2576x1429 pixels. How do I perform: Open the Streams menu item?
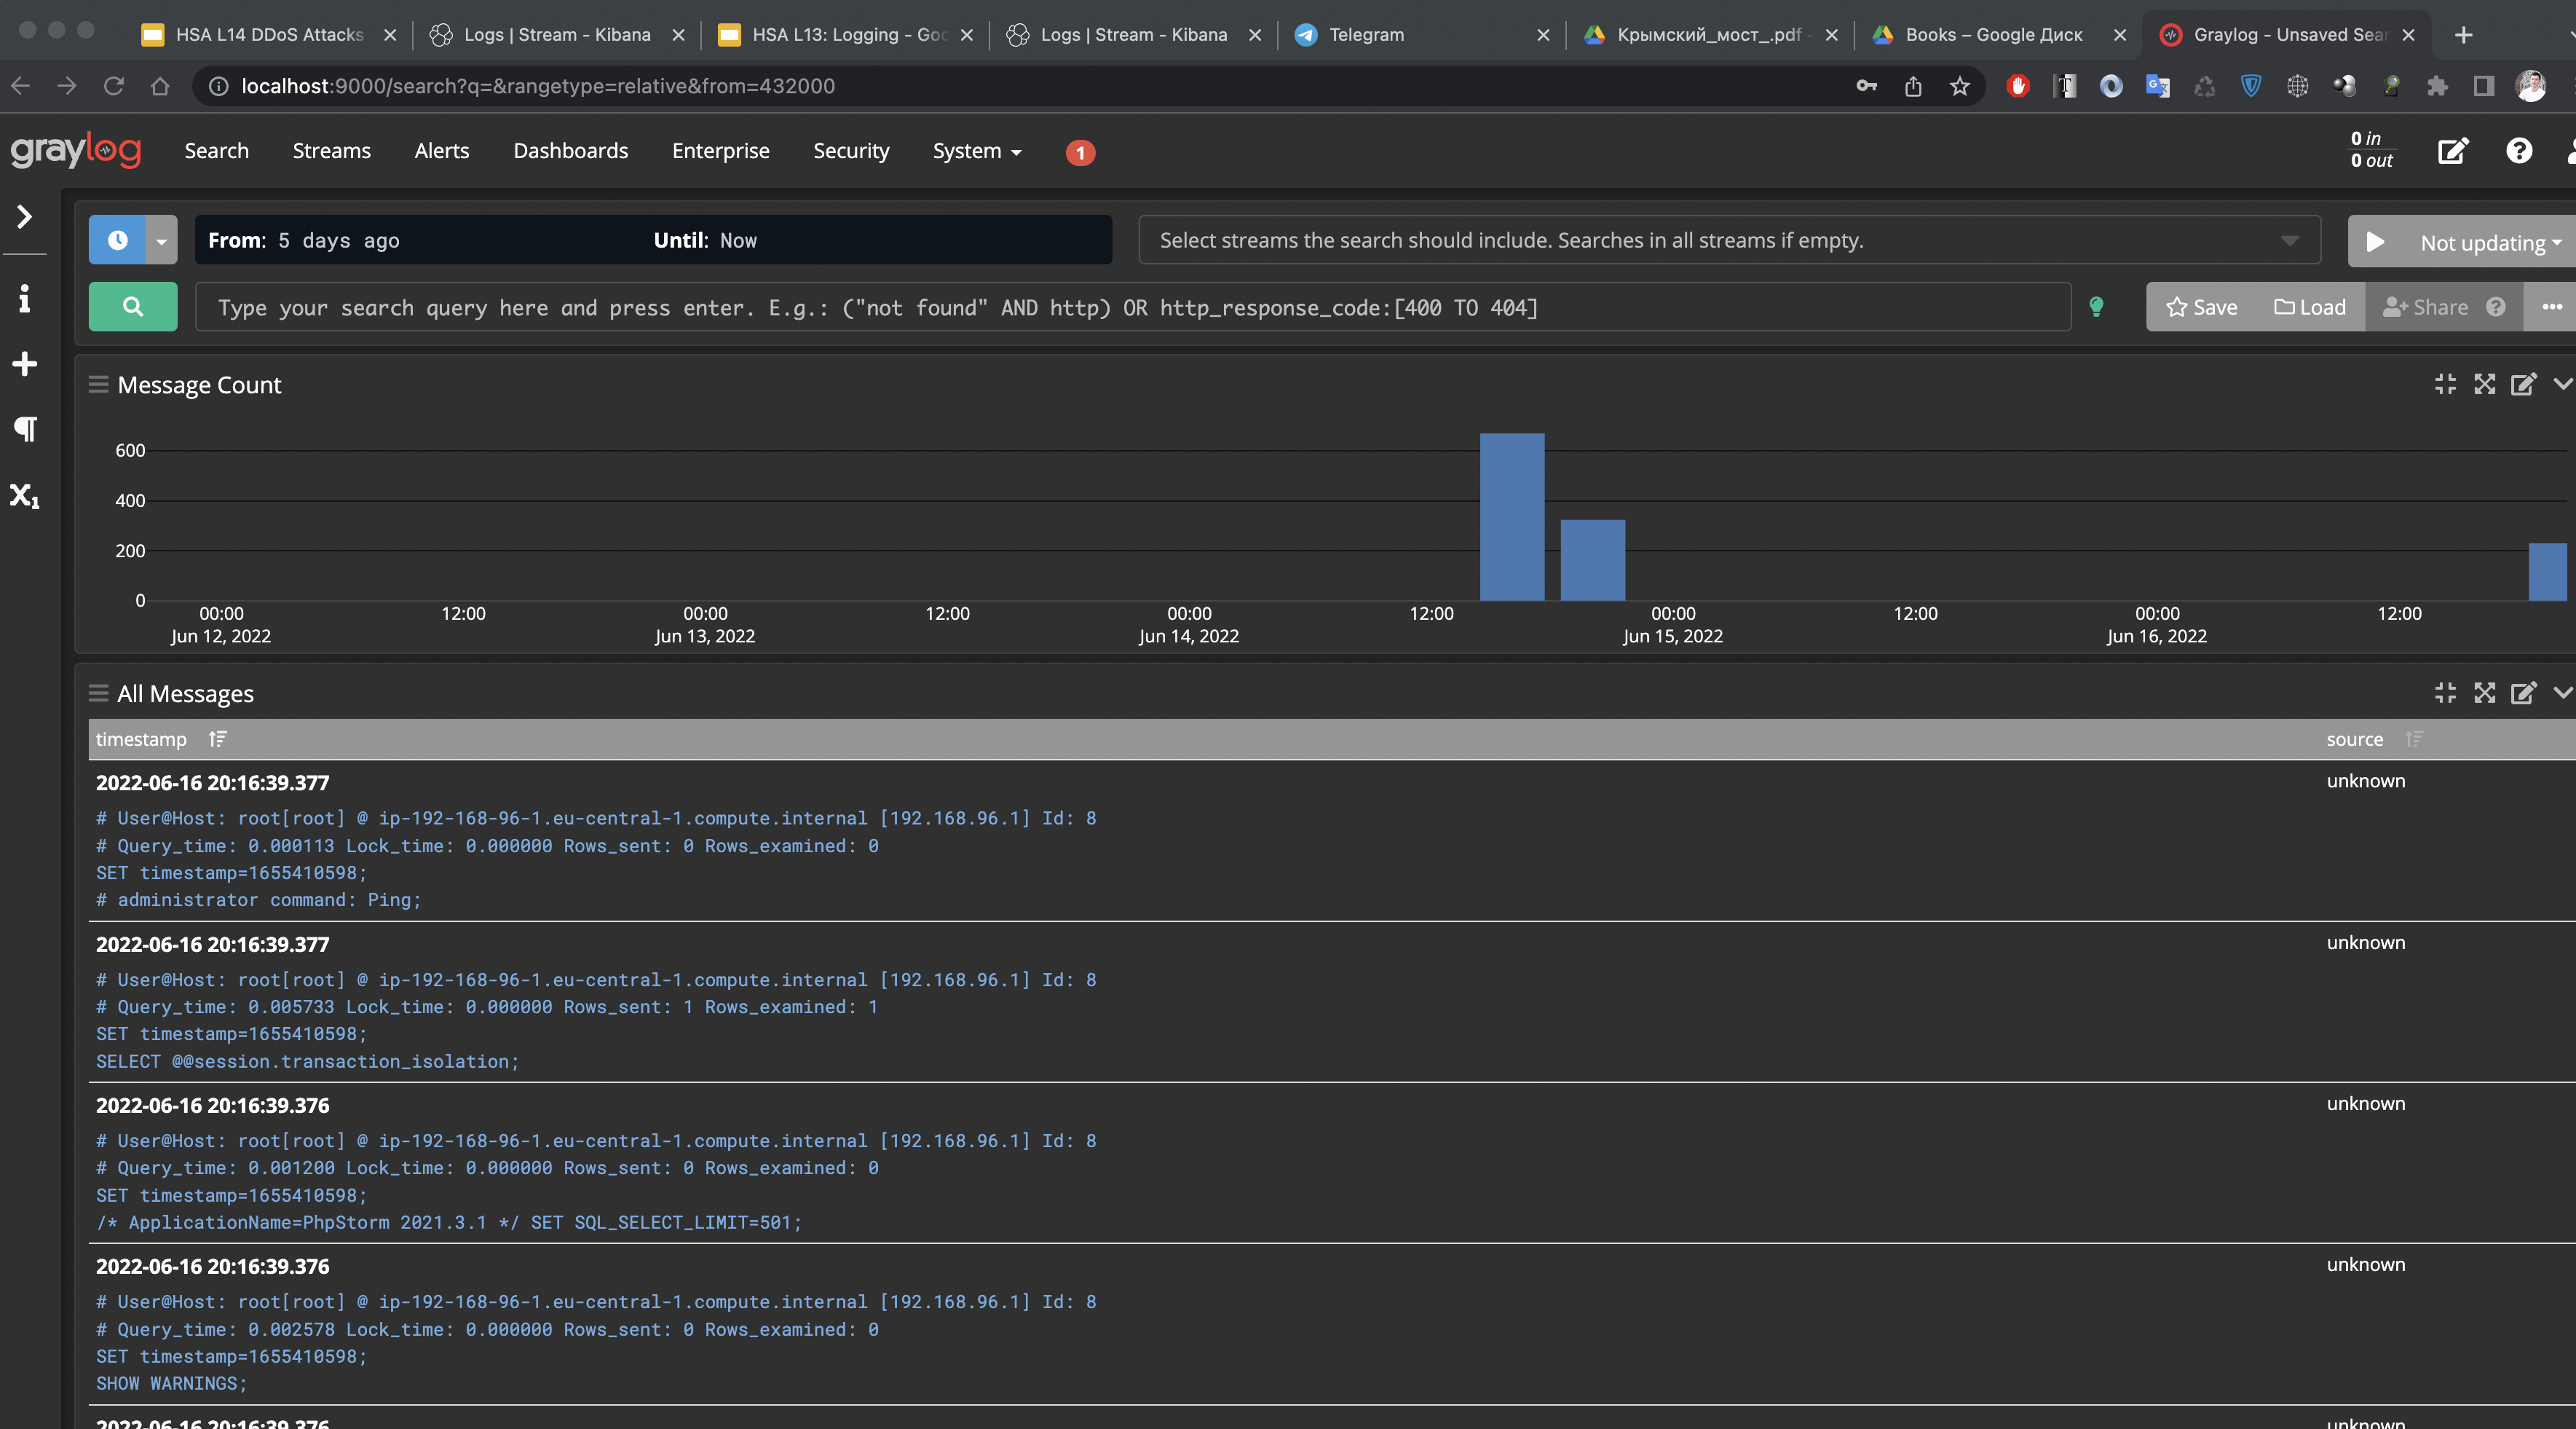coord(331,151)
